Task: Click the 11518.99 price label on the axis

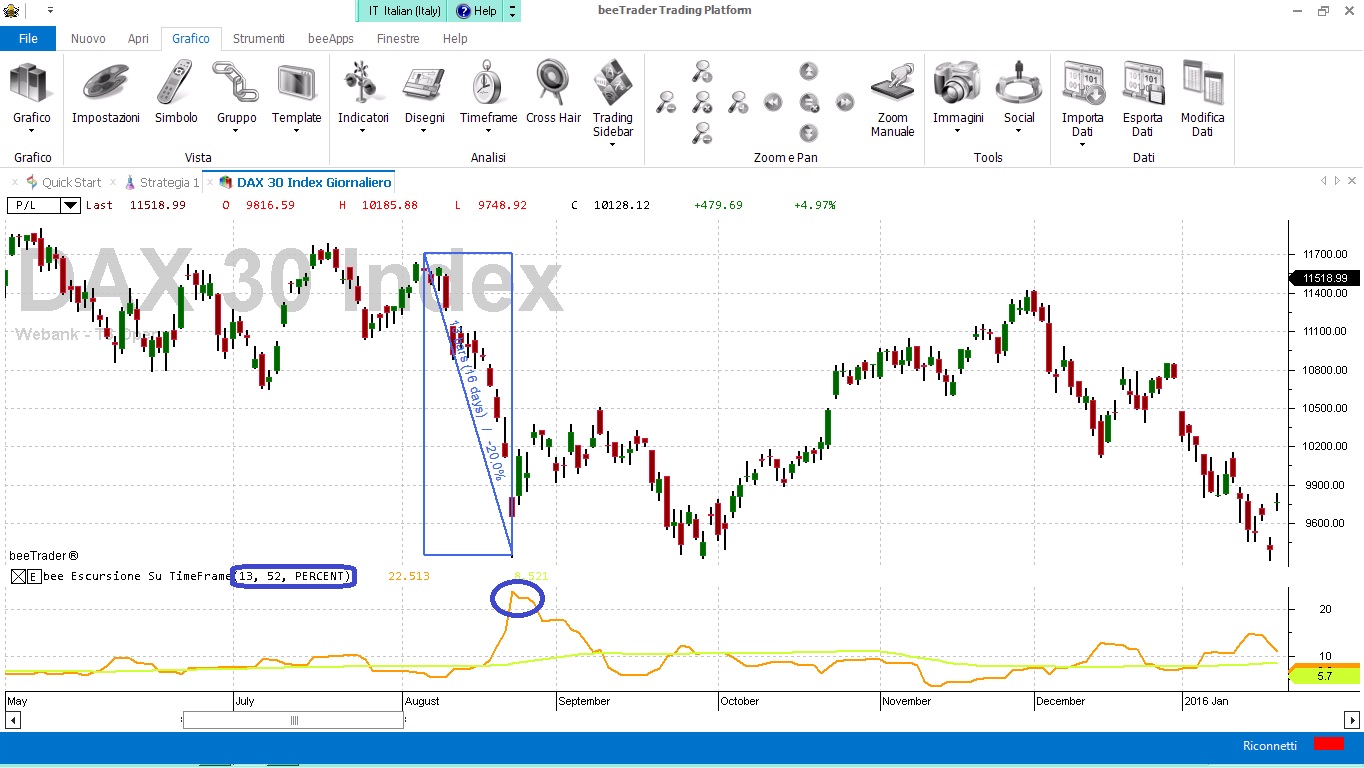Action: (1326, 278)
